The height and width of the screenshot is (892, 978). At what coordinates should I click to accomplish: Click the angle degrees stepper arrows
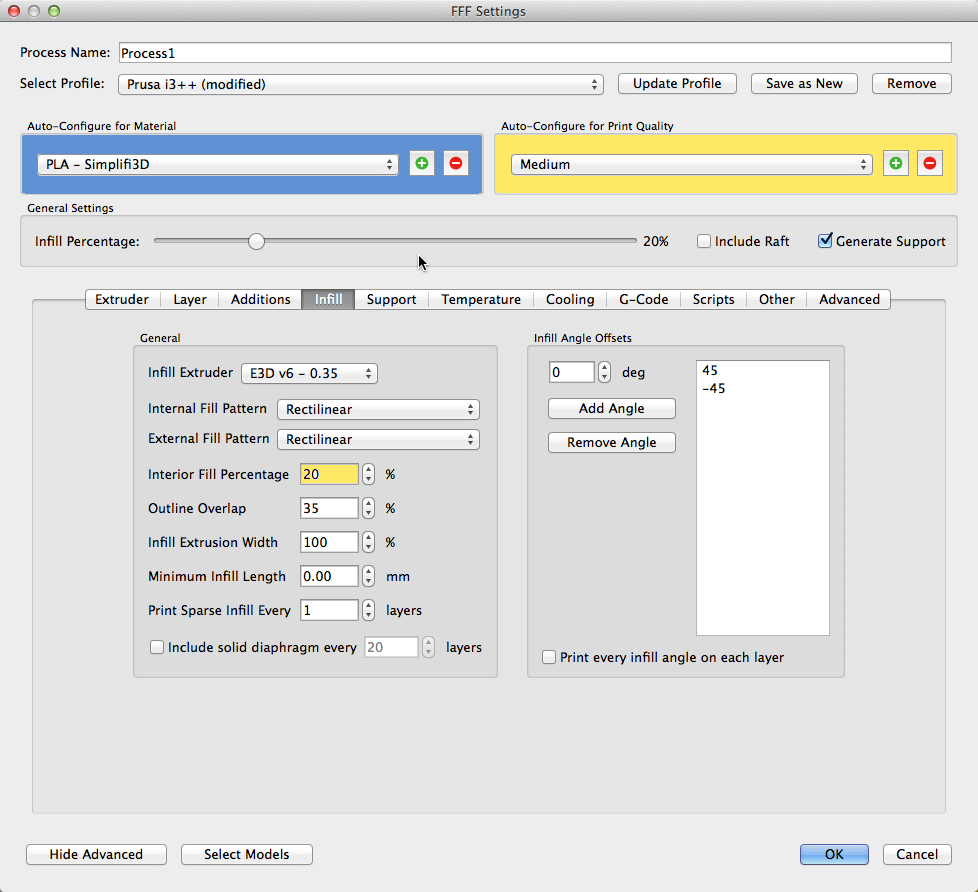click(604, 372)
